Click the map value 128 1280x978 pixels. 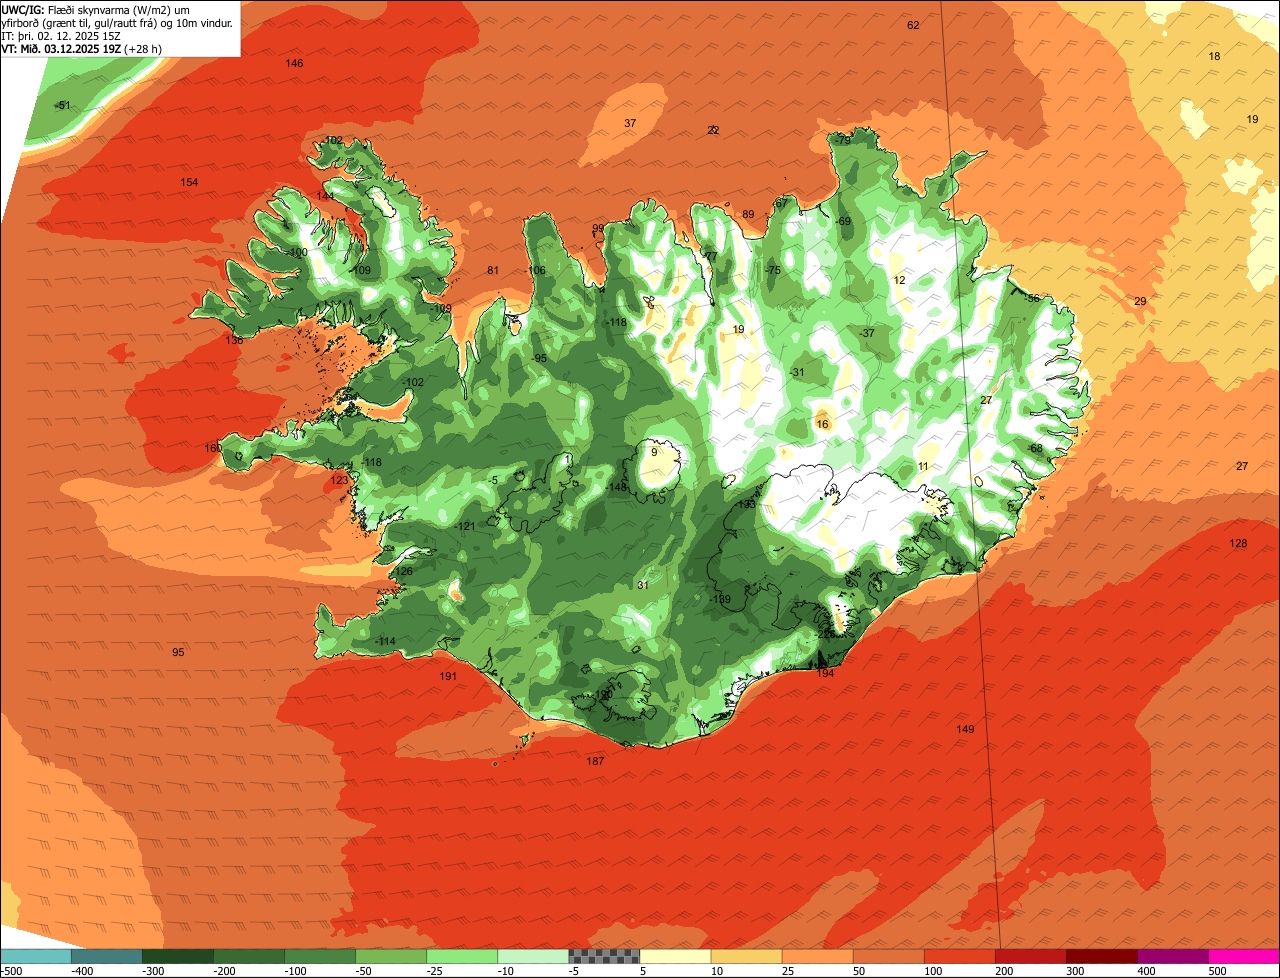point(1238,543)
